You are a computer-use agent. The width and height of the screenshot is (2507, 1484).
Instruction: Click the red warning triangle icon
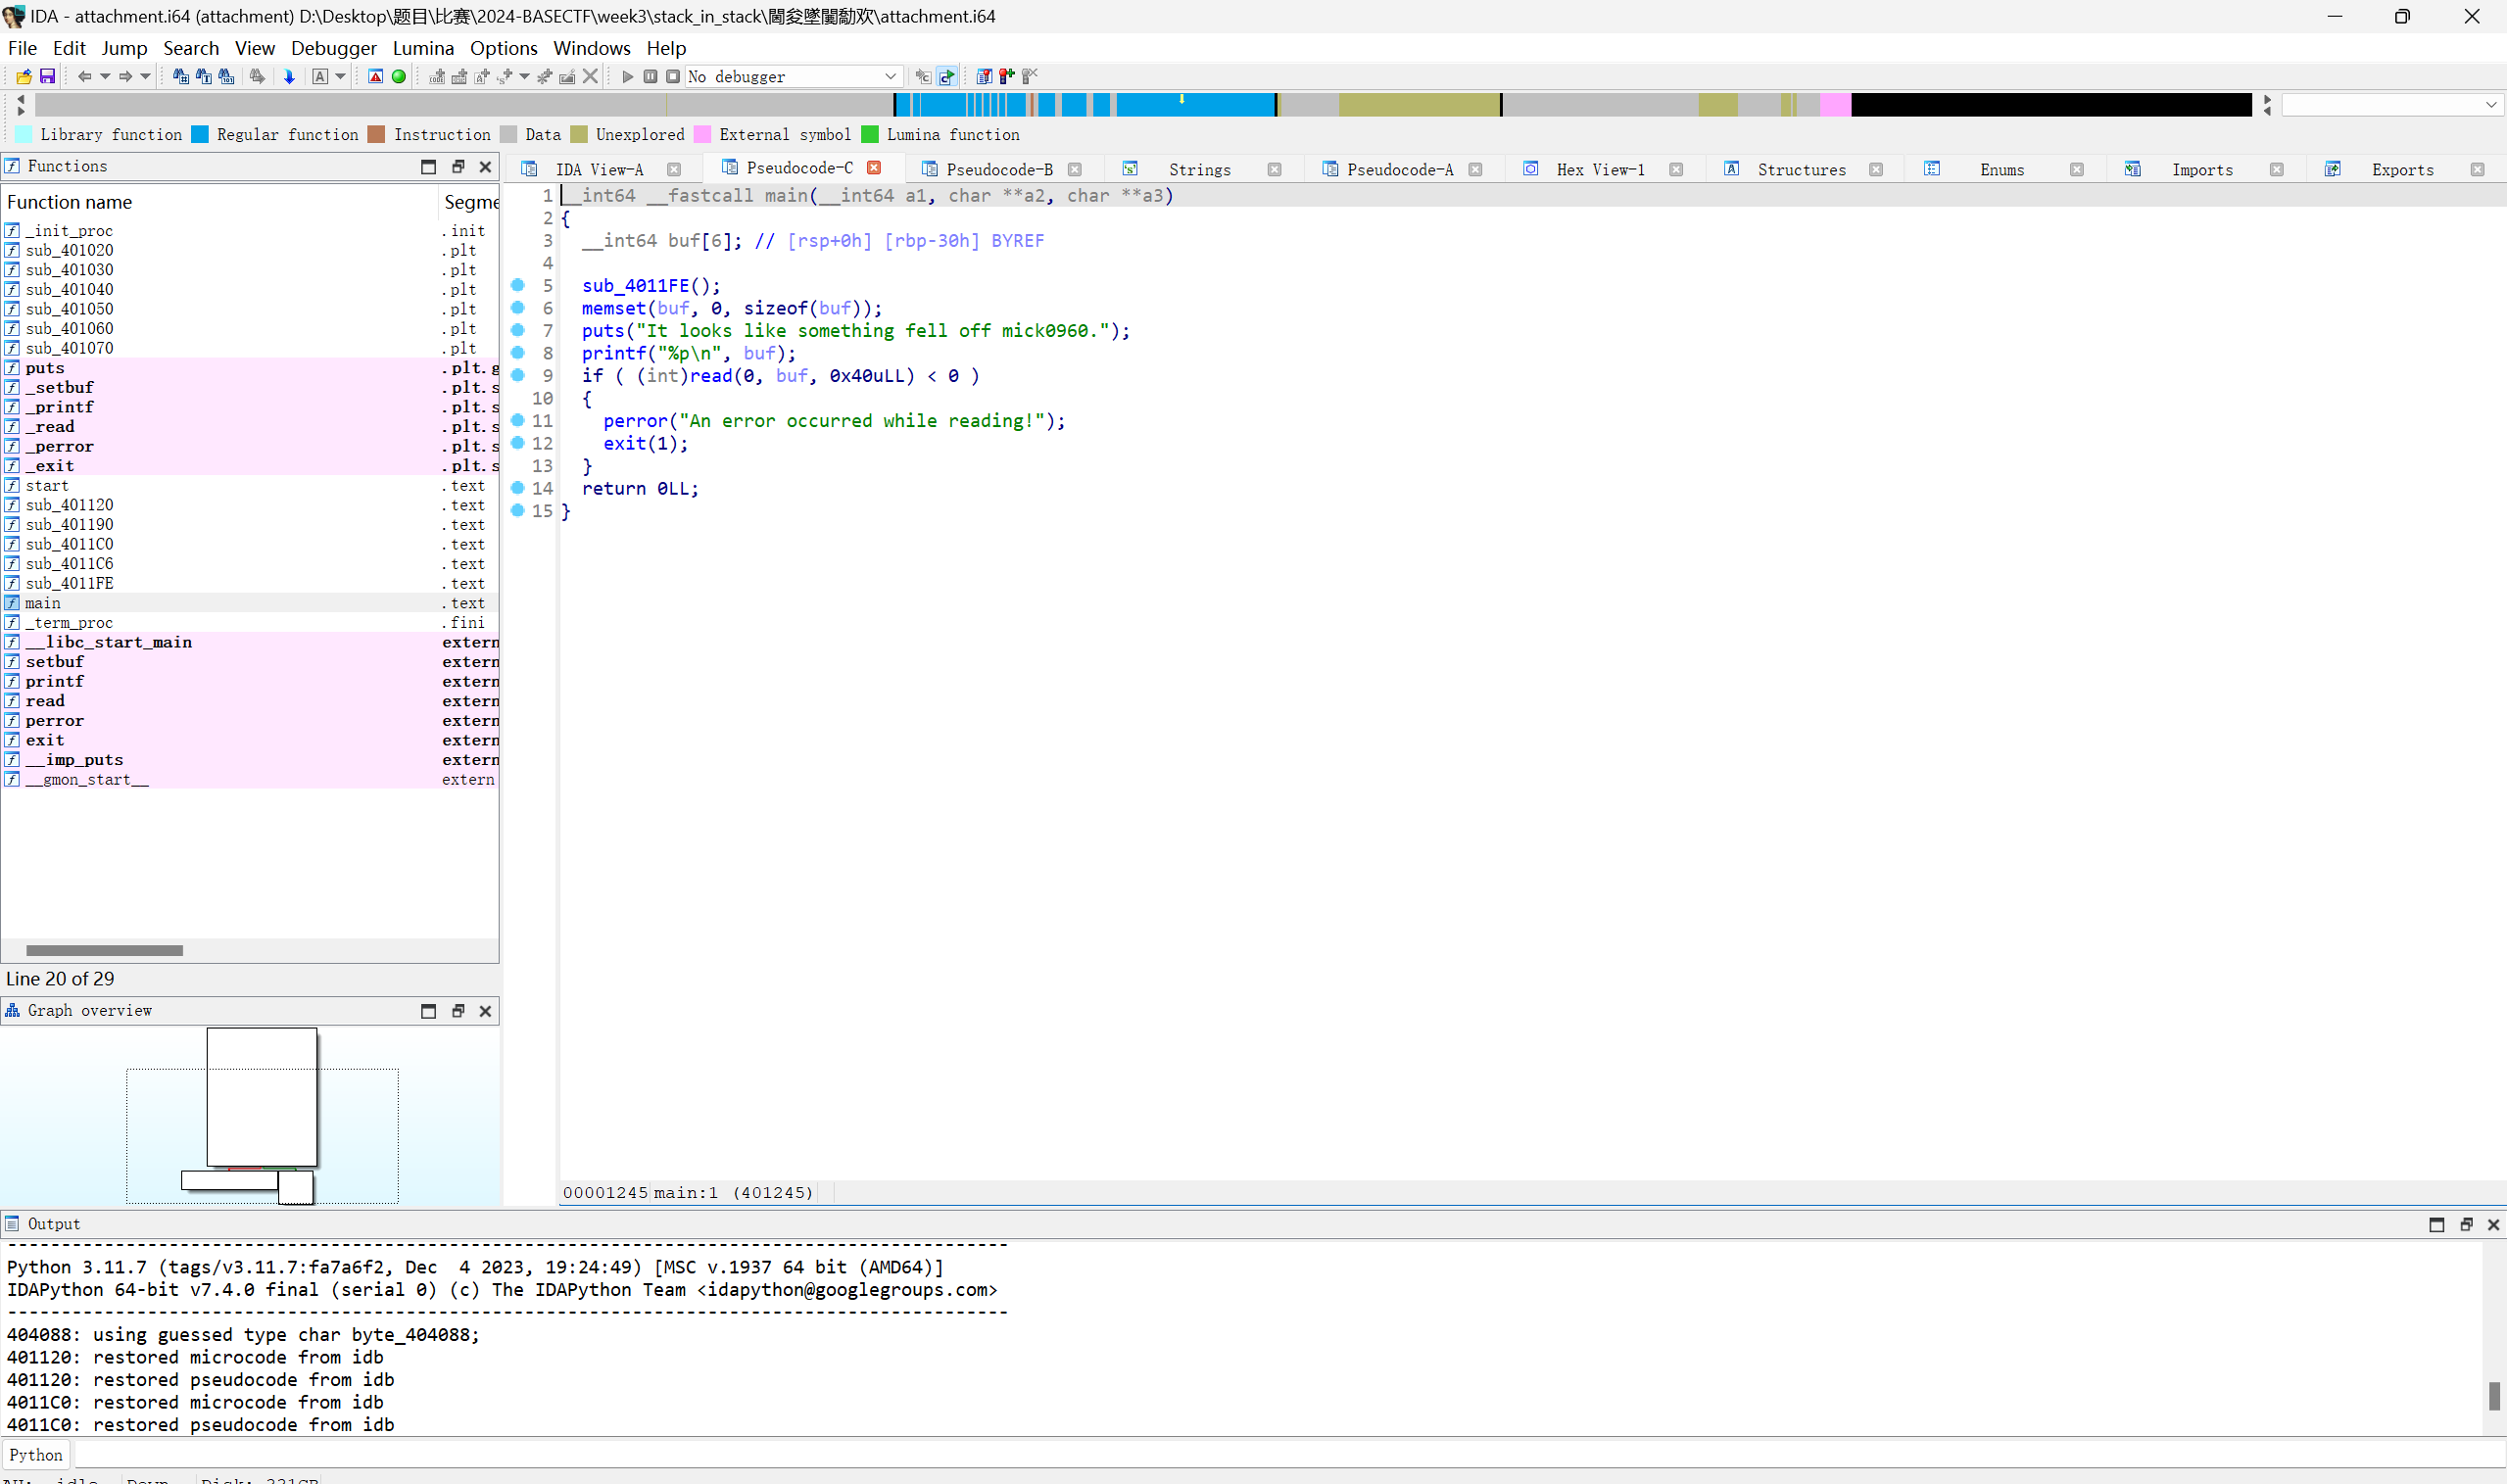tap(376, 76)
